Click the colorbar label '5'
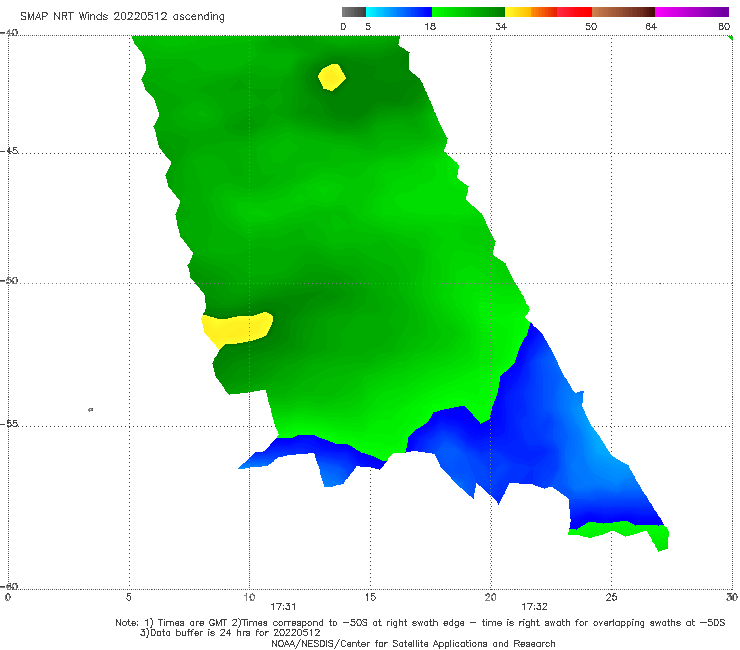 point(368,27)
